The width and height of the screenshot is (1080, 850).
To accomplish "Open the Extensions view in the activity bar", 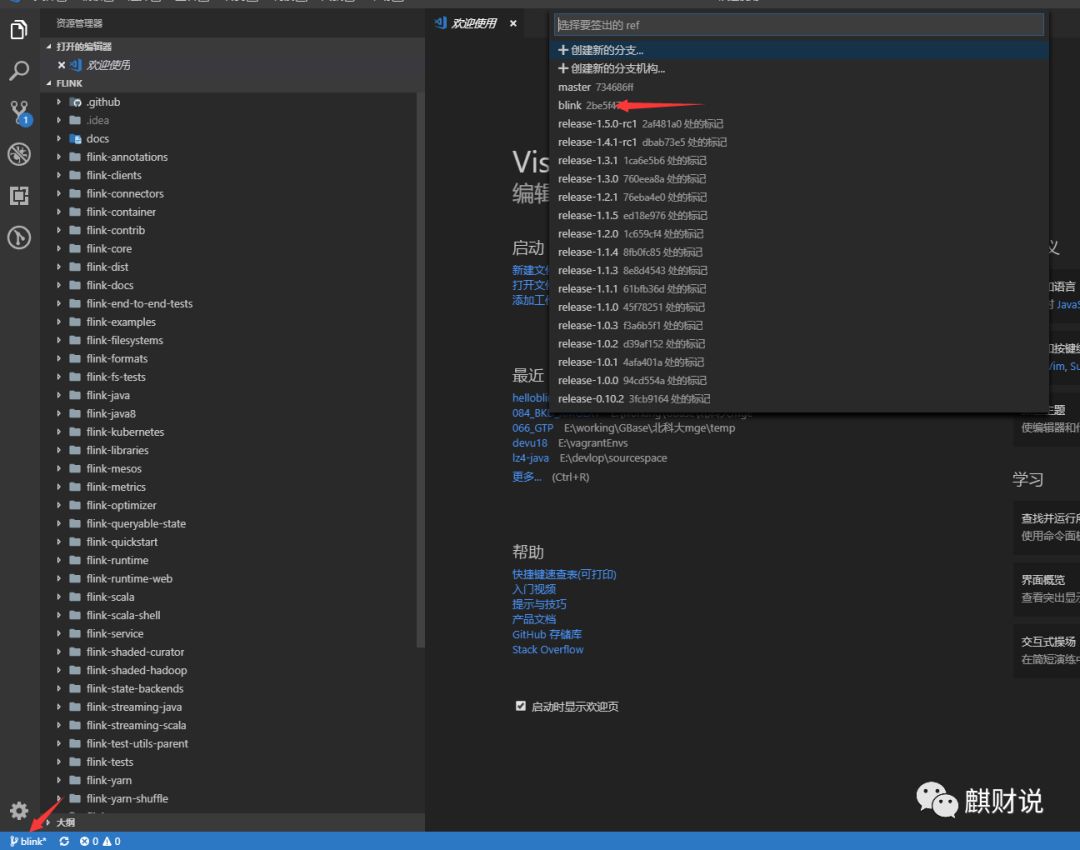I will click(x=19, y=196).
